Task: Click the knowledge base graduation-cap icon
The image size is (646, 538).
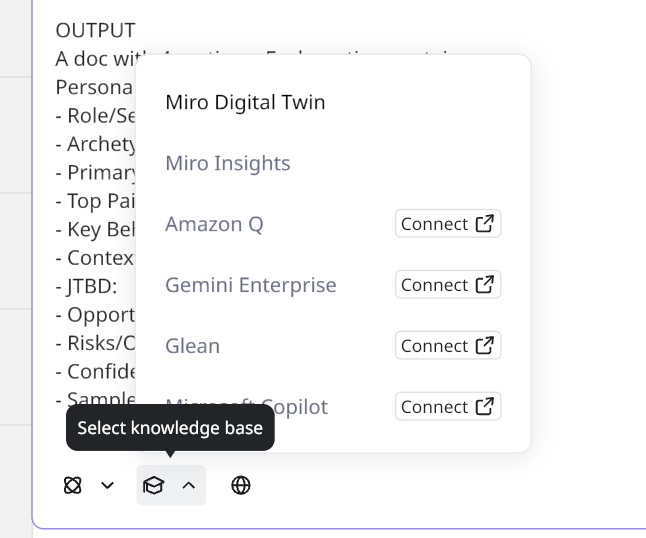Action: [153, 486]
